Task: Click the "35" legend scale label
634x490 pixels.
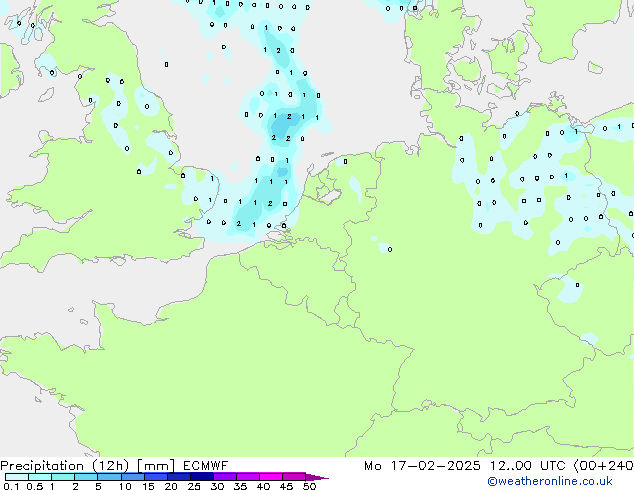Action: (240, 486)
